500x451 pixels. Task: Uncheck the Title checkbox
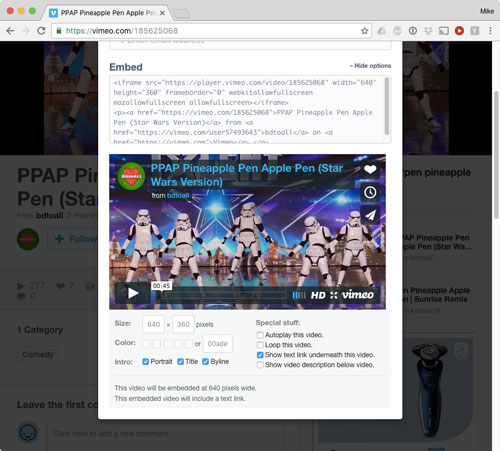click(x=180, y=362)
